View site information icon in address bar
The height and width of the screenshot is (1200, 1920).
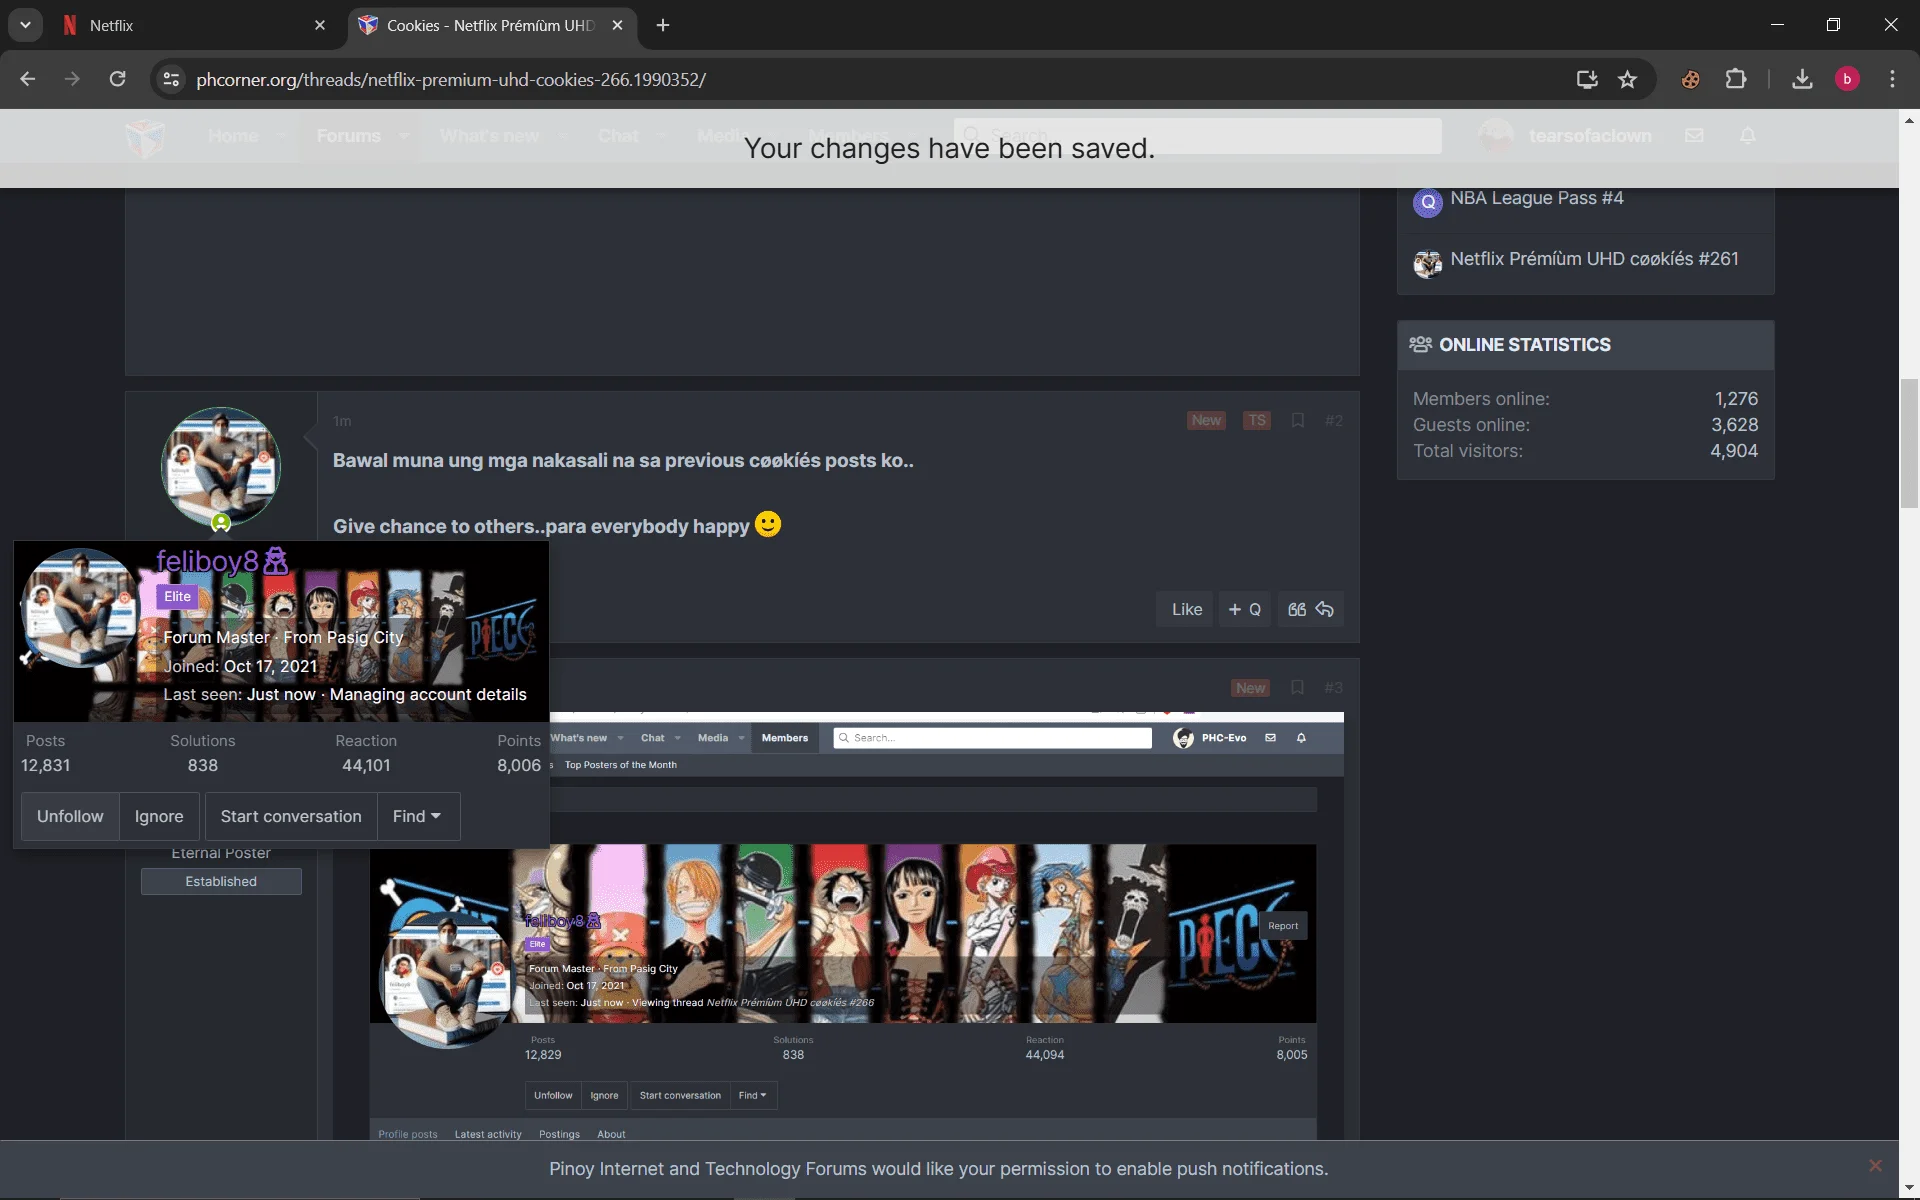pos(172,79)
